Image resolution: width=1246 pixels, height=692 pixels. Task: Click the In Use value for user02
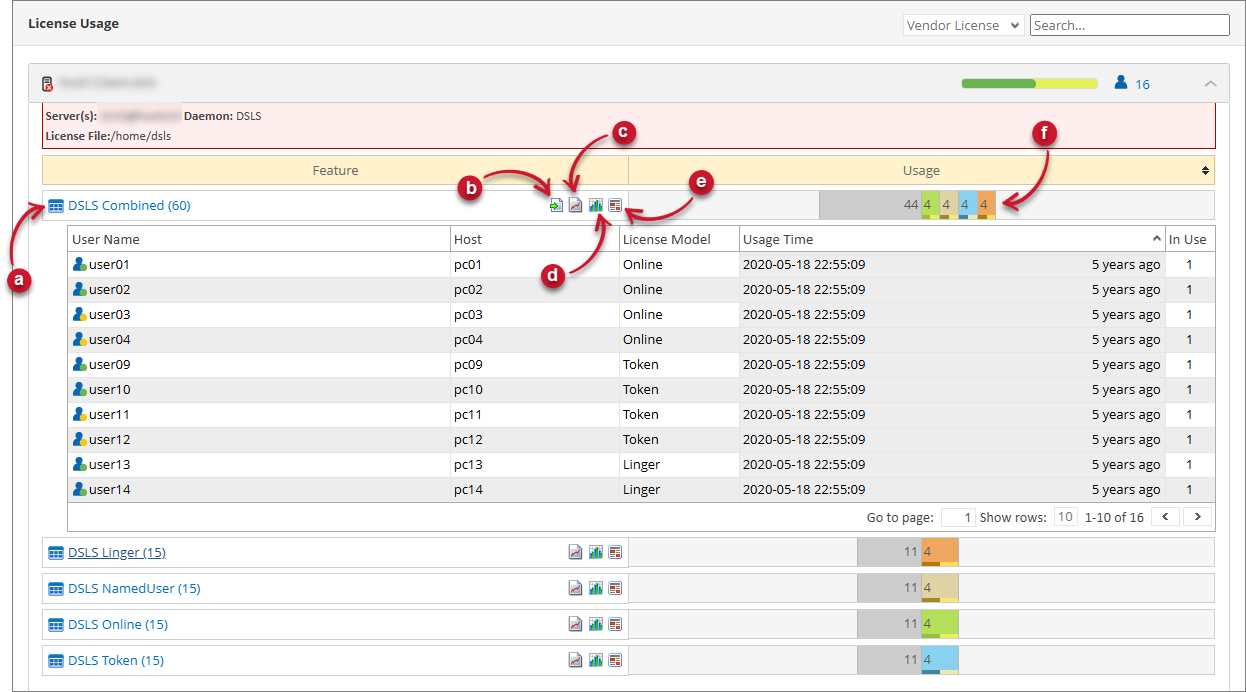1189,290
